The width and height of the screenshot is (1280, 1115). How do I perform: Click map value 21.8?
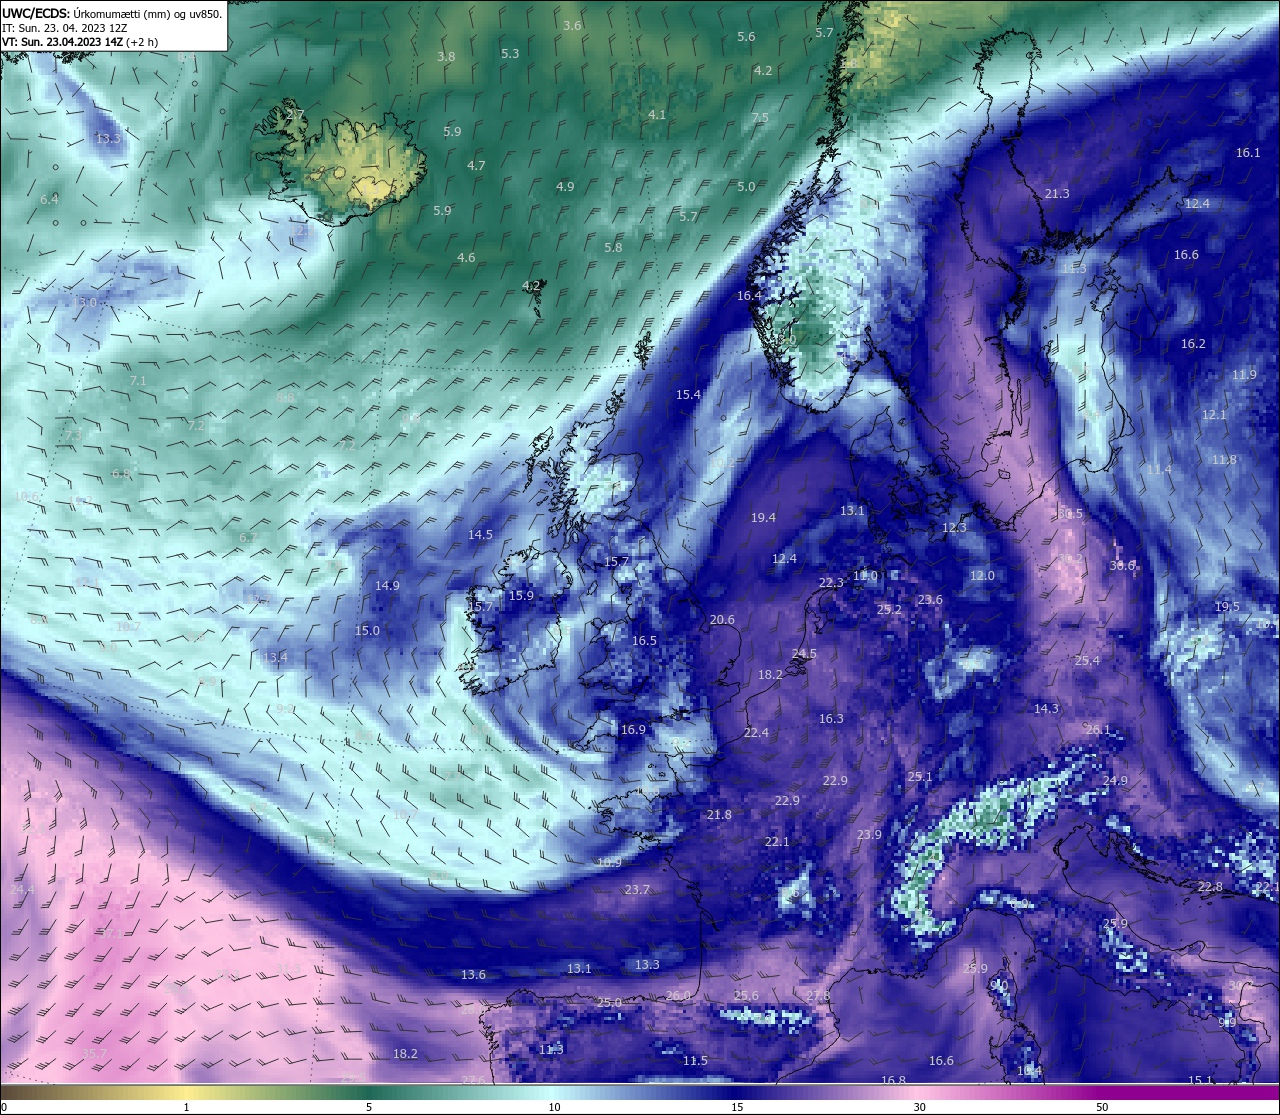click(x=719, y=814)
